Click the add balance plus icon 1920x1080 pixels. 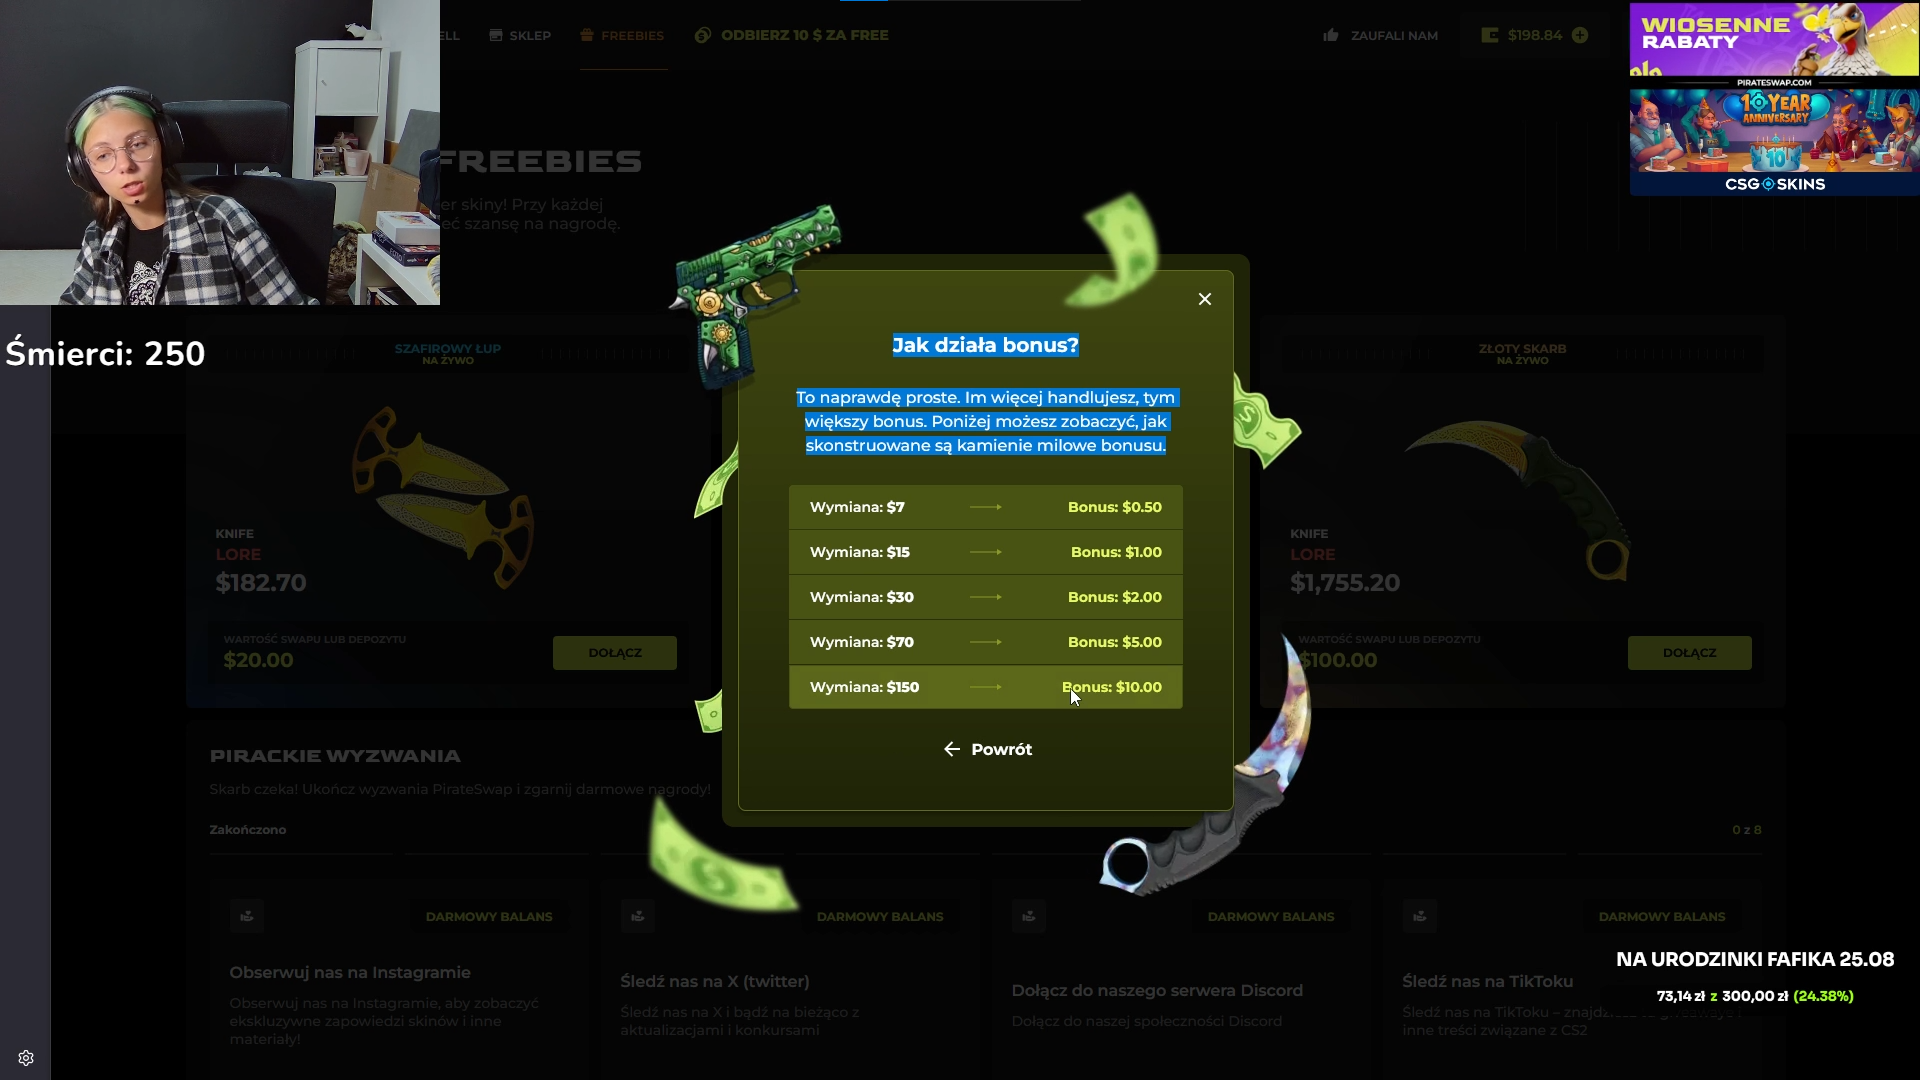tap(1580, 35)
